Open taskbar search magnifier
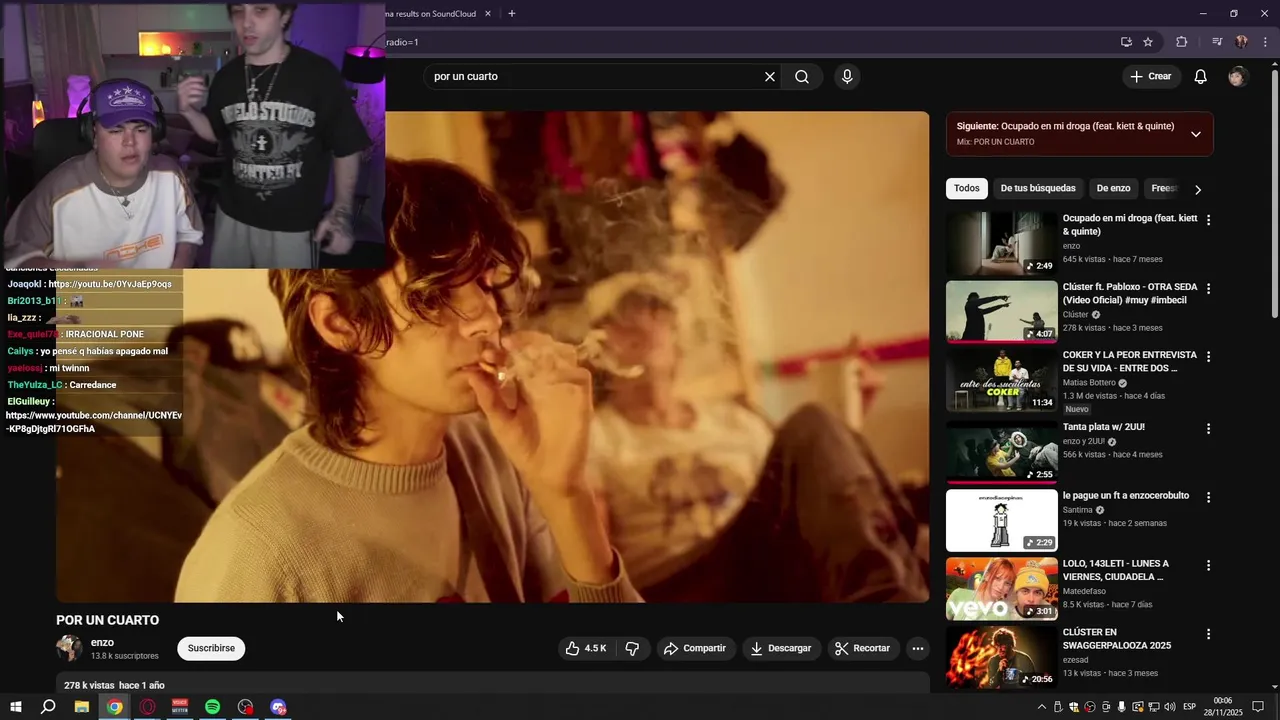1280x720 pixels. pyautogui.click(x=48, y=707)
